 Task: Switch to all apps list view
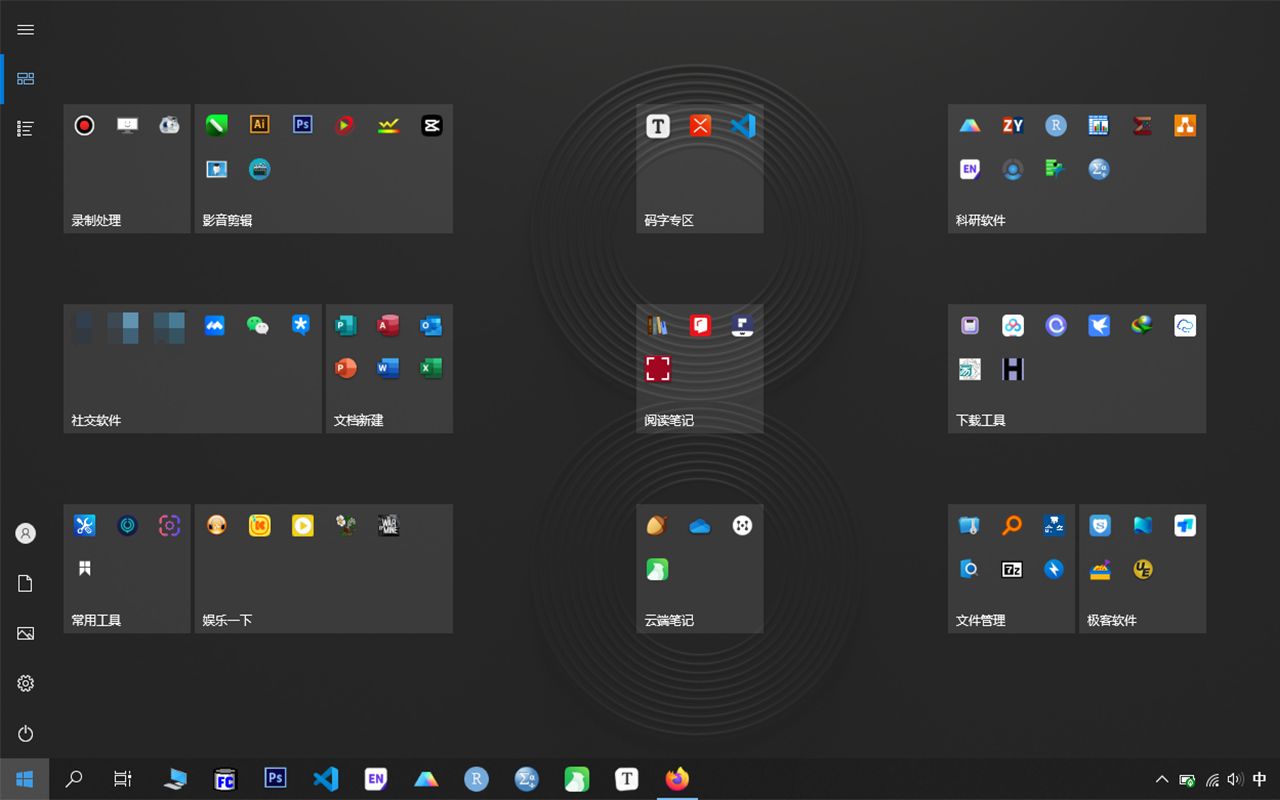pyautogui.click(x=26, y=128)
